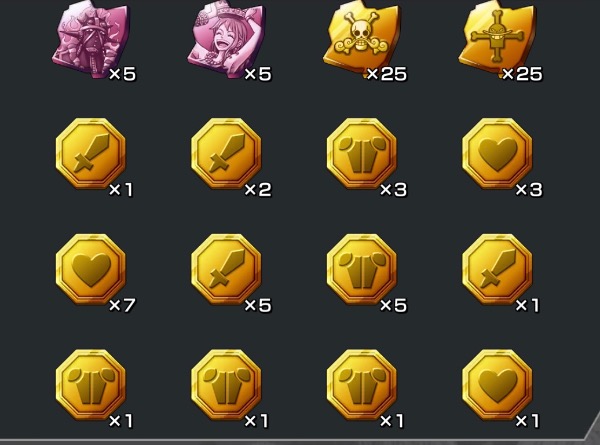Screen dimensions: 600x445
Task: Pick the heart medal with ×1
Action: (x=497, y=385)
